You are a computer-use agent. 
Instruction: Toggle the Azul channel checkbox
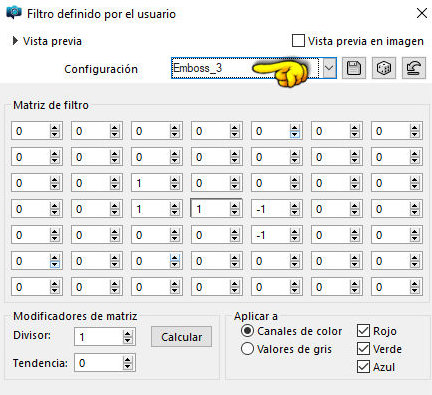coord(363,367)
